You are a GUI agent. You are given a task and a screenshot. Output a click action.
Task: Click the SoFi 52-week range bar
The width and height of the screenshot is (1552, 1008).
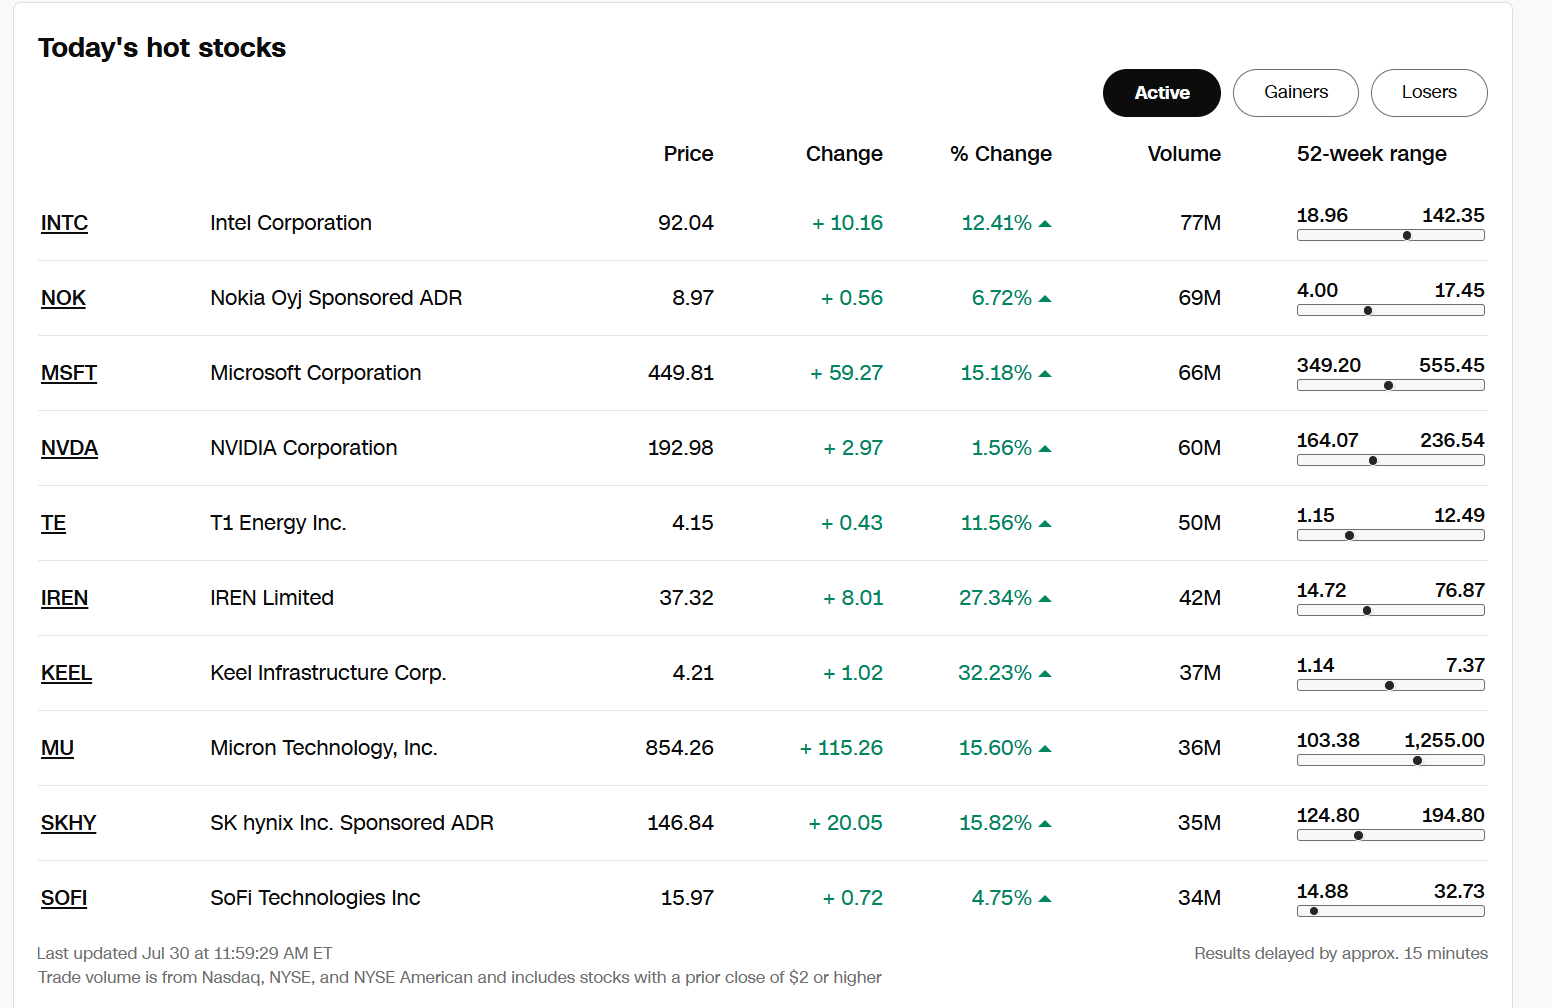pyautogui.click(x=1391, y=911)
